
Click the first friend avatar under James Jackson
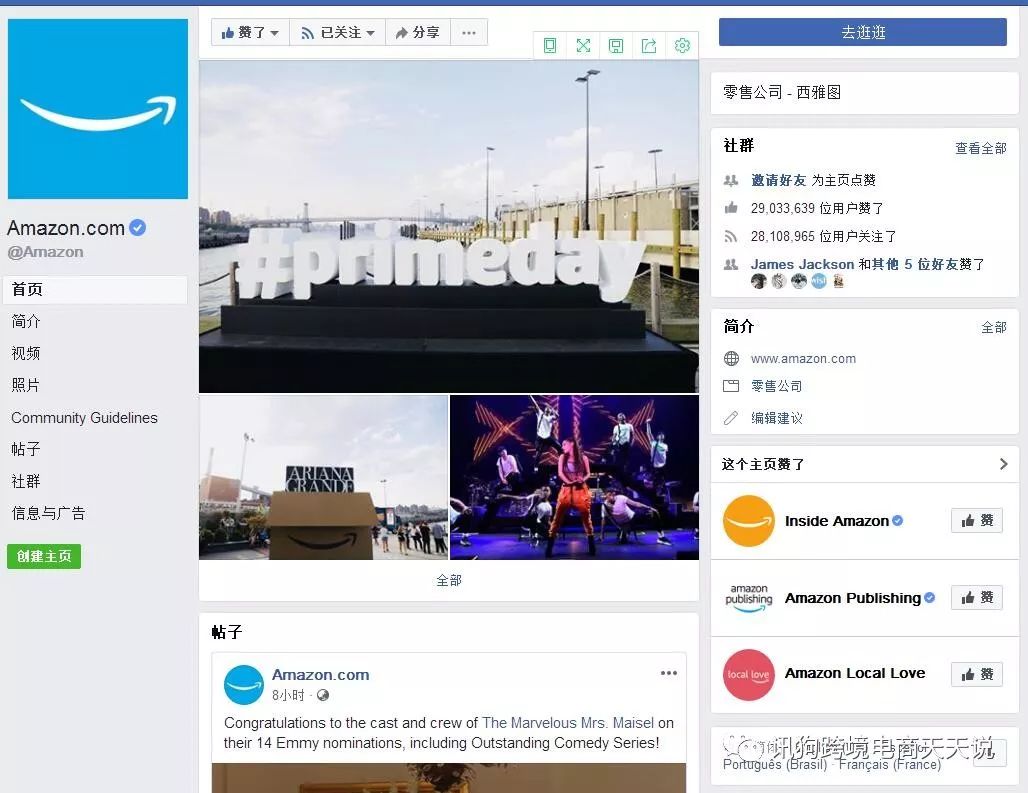pos(759,281)
